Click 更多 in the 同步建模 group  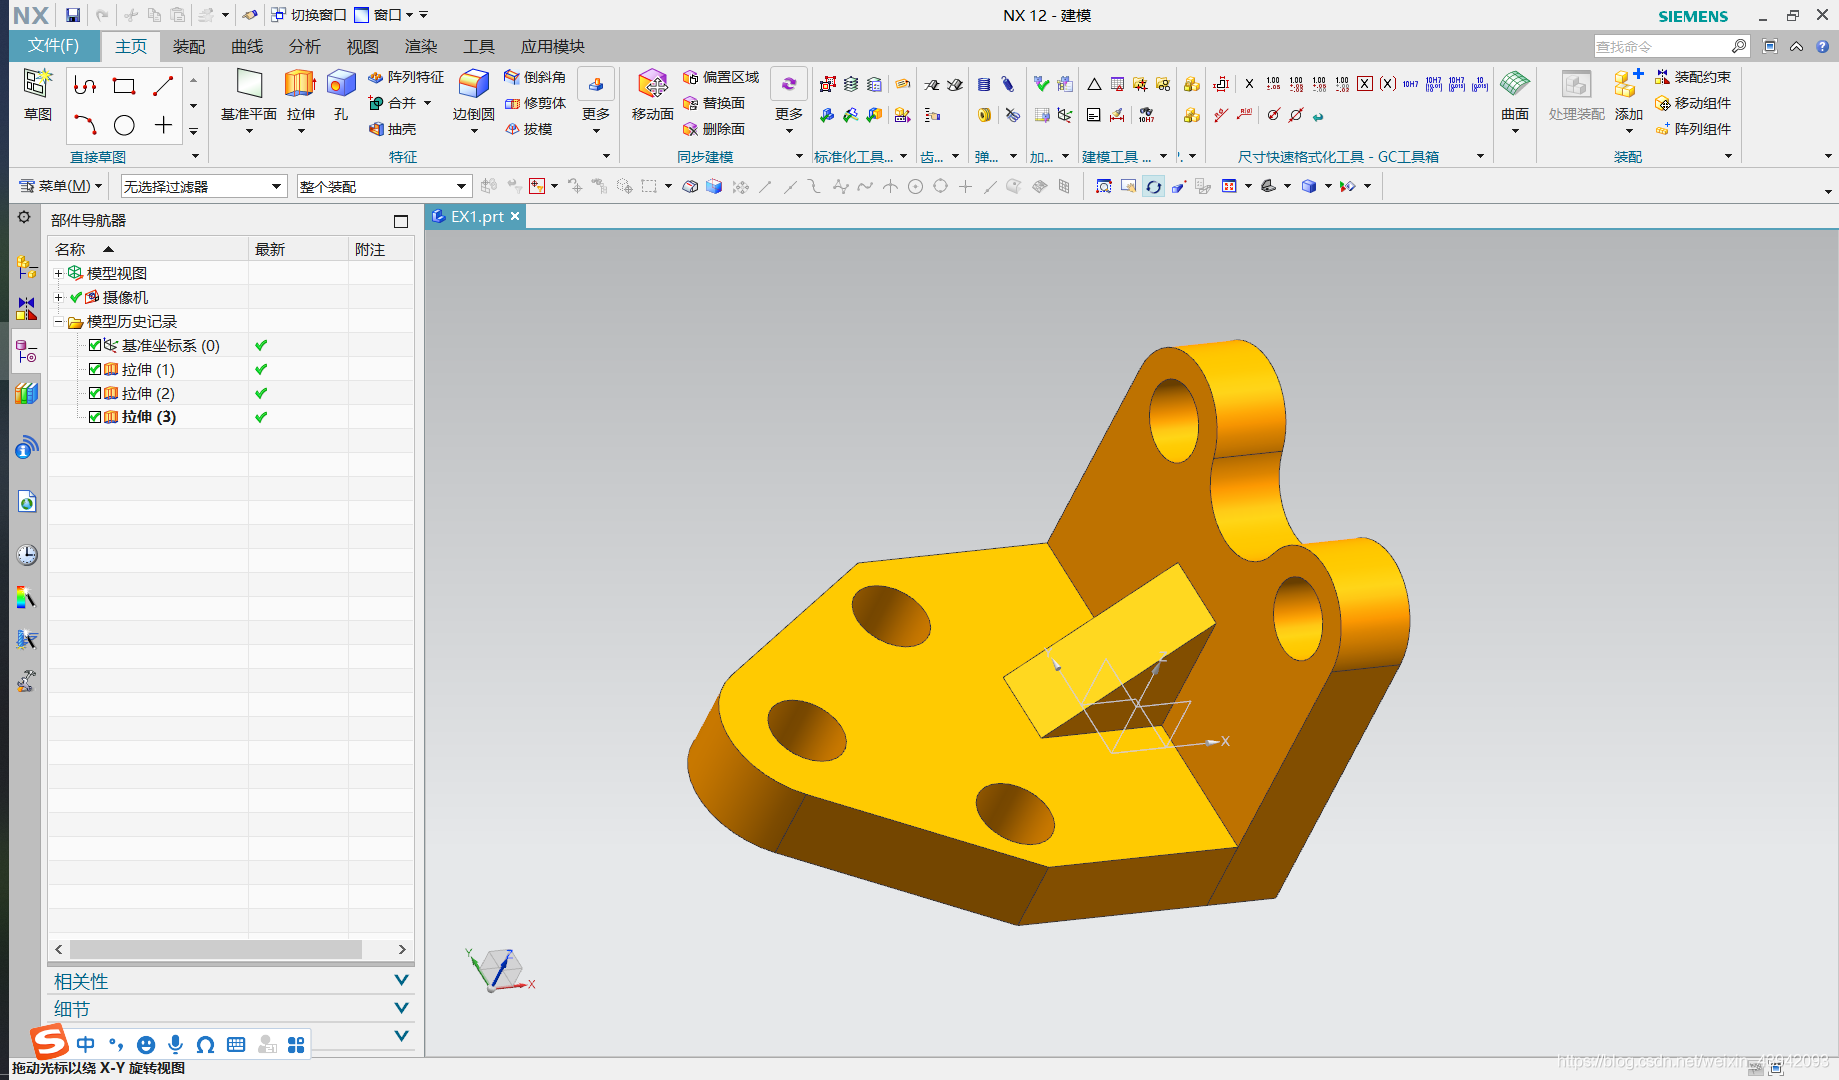pos(789,100)
